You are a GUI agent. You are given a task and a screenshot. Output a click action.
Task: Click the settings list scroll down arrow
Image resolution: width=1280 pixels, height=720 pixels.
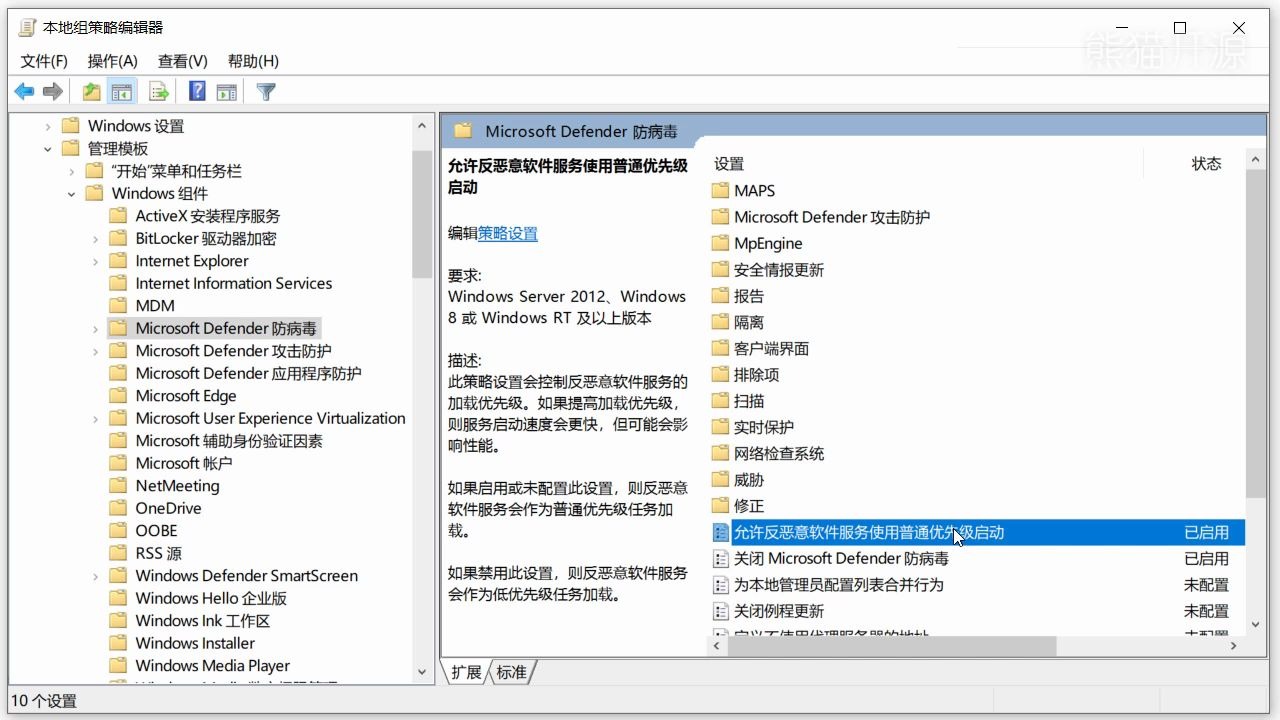[x=1256, y=625]
